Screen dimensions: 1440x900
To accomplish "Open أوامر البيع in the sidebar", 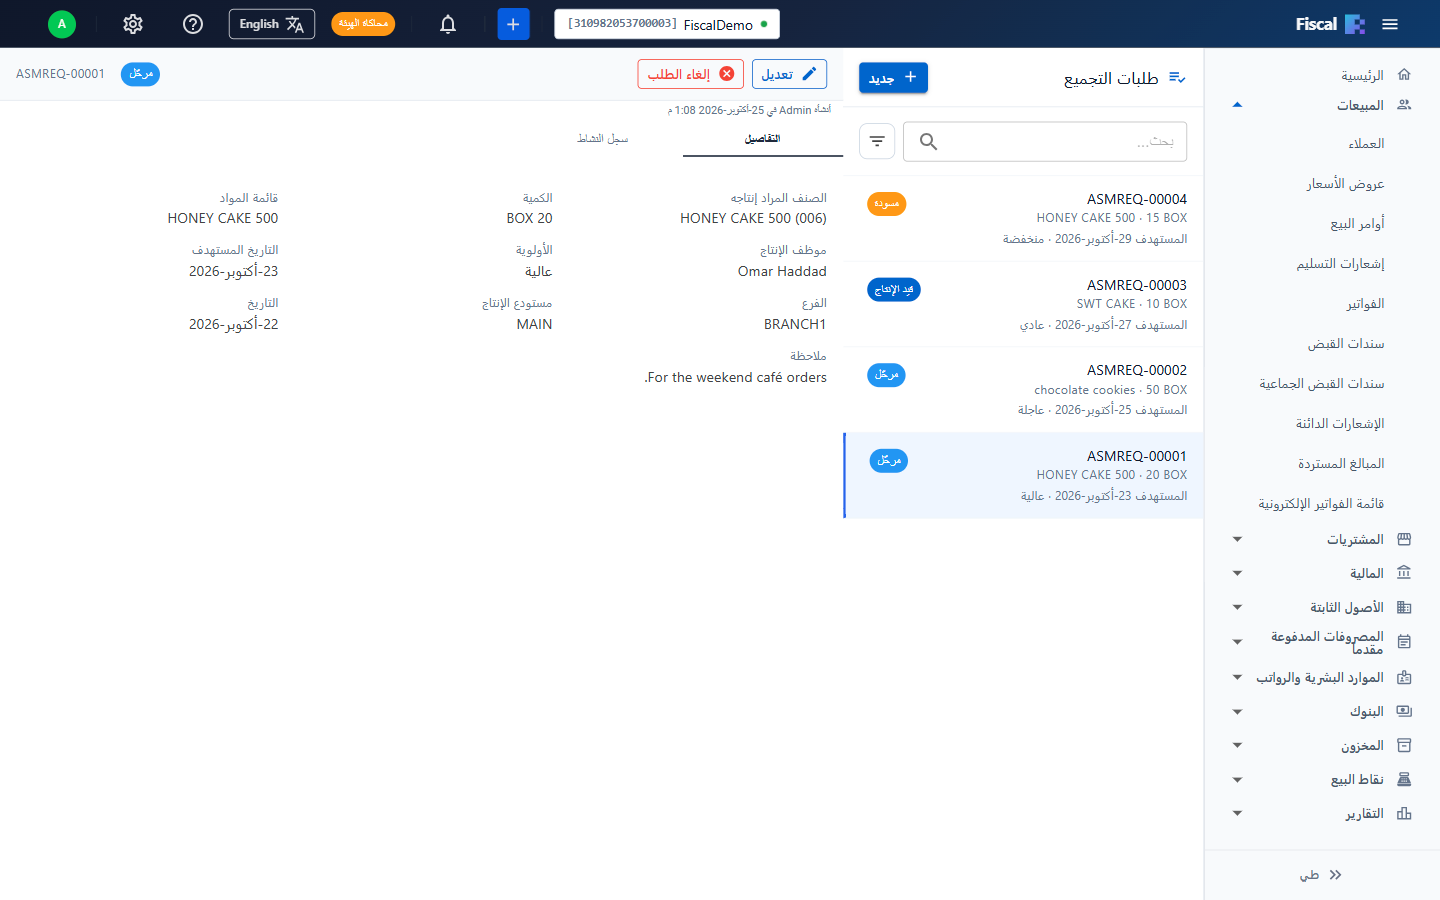I will coord(1357,224).
